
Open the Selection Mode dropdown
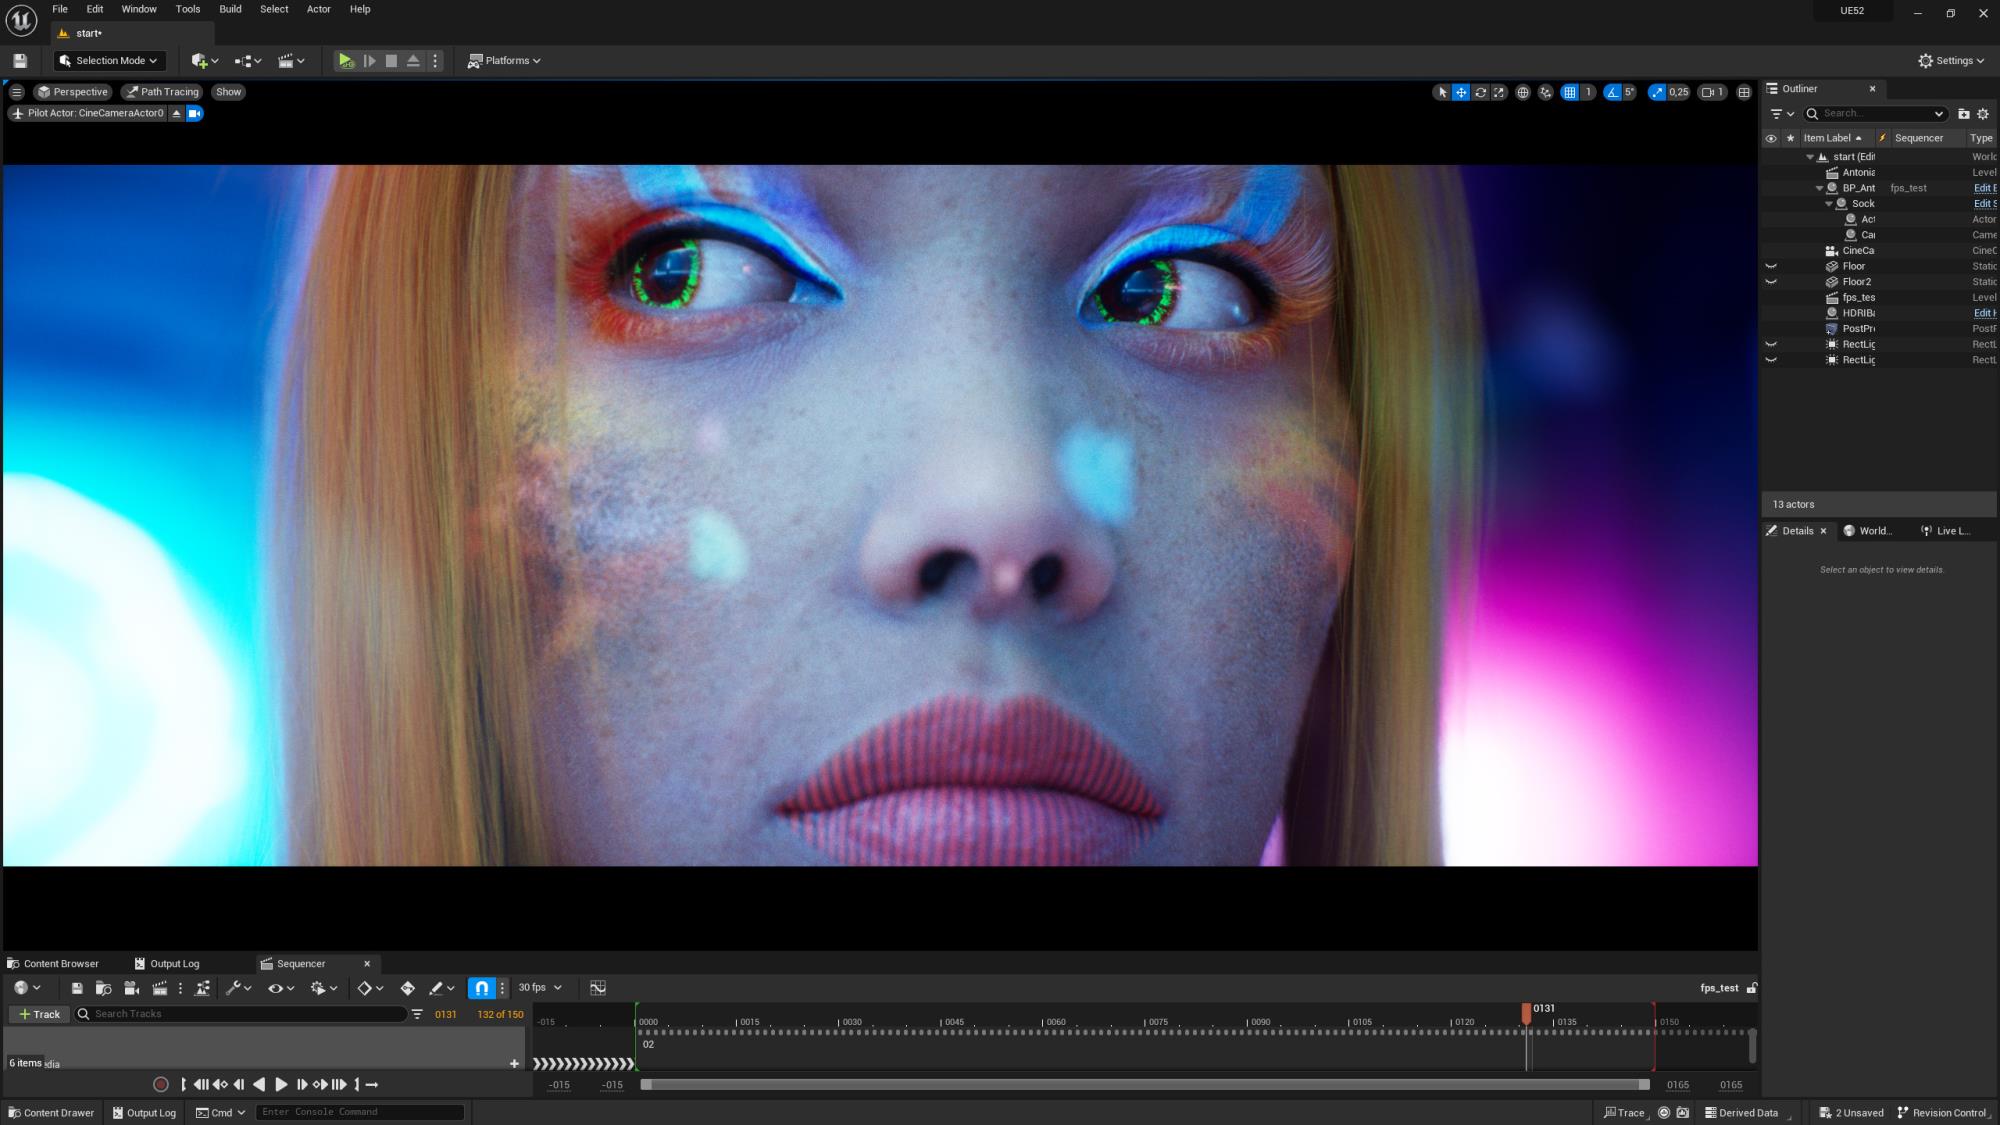click(110, 61)
